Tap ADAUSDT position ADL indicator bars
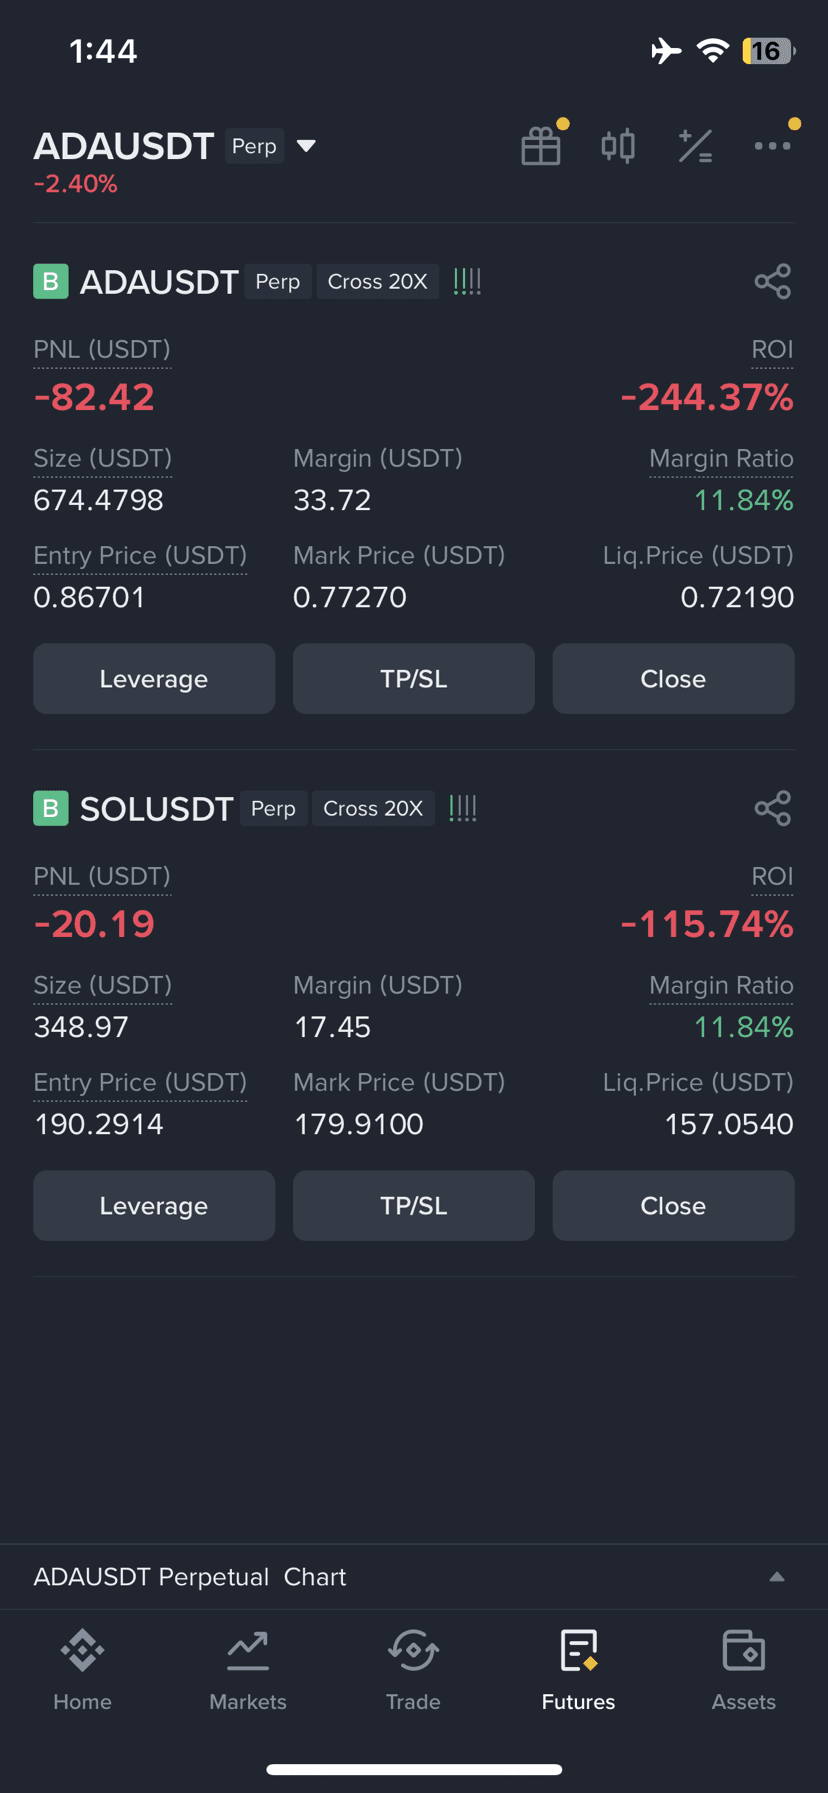 (467, 281)
